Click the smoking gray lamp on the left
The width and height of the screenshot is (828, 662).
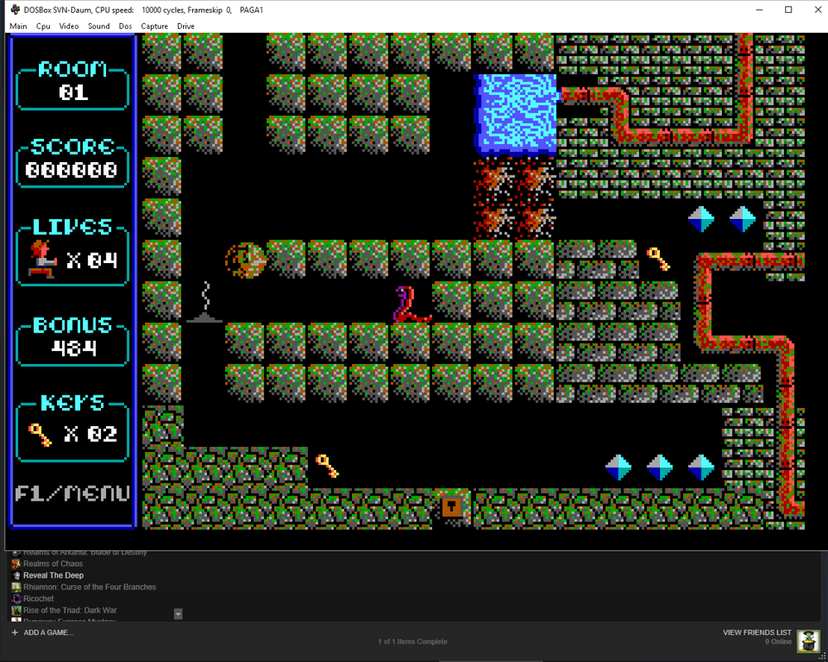tap(204, 302)
